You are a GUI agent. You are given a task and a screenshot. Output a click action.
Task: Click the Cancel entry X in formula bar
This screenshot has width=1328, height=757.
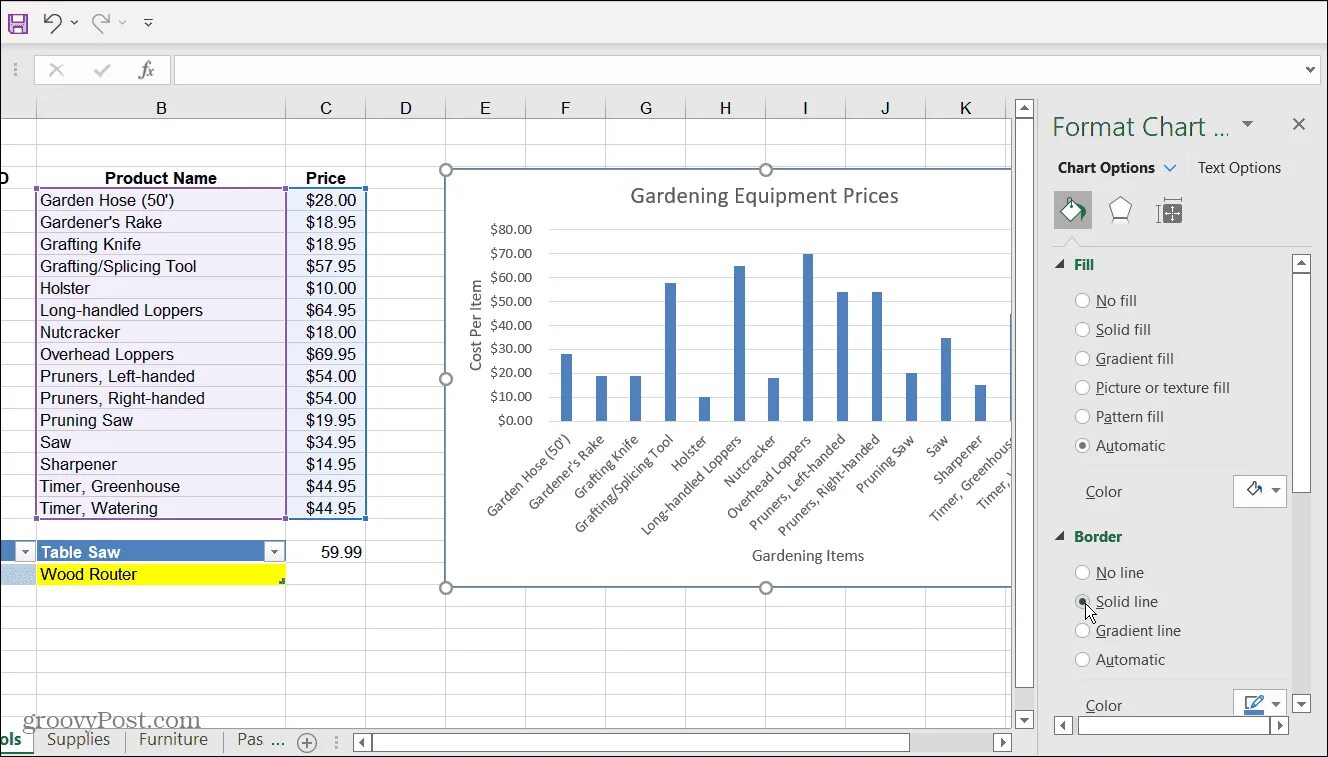pyautogui.click(x=56, y=70)
